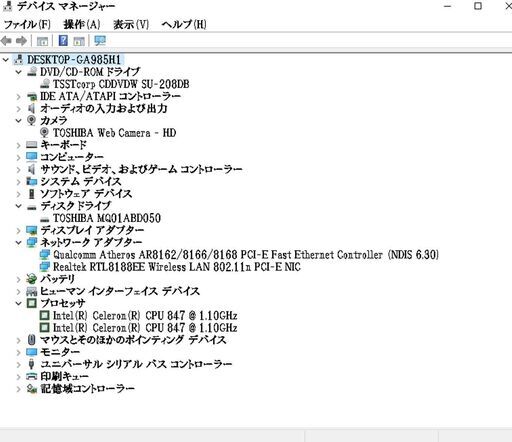Expand the バッテリ category

(19, 279)
